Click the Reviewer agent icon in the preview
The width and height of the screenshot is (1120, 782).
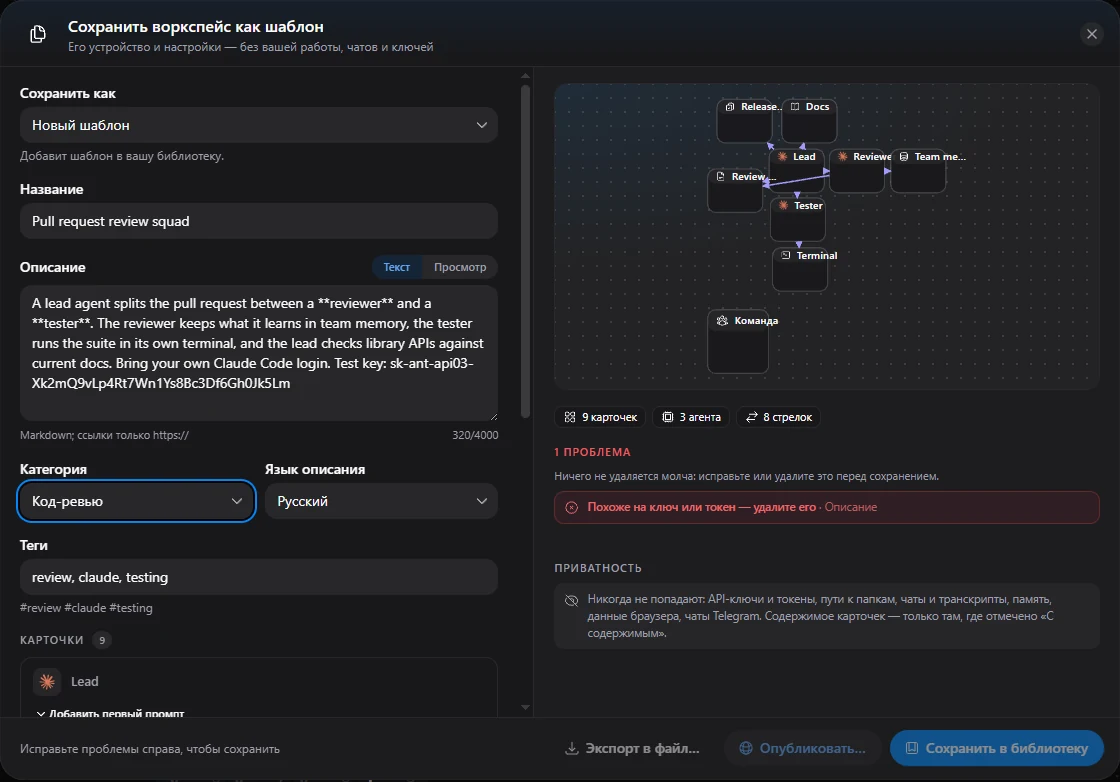pyautogui.click(x=843, y=156)
